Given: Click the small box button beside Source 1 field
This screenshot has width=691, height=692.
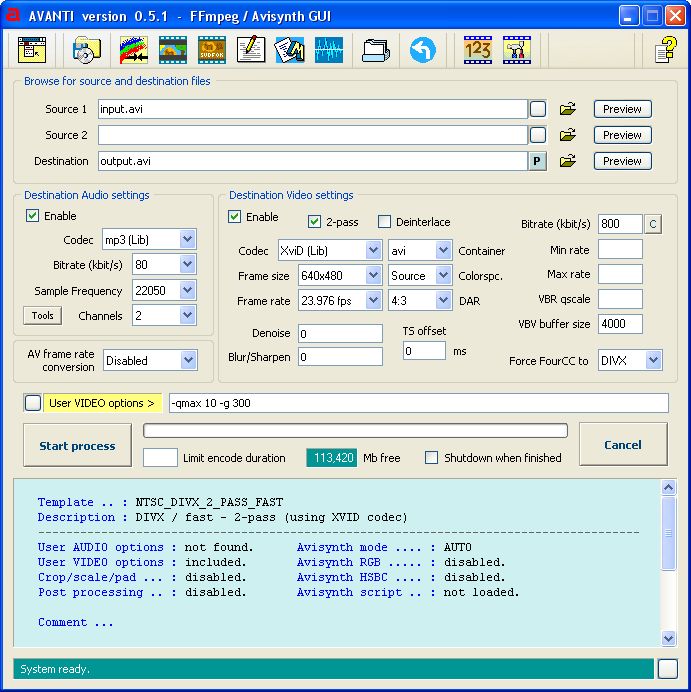Looking at the screenshot, I should [538, 109].
